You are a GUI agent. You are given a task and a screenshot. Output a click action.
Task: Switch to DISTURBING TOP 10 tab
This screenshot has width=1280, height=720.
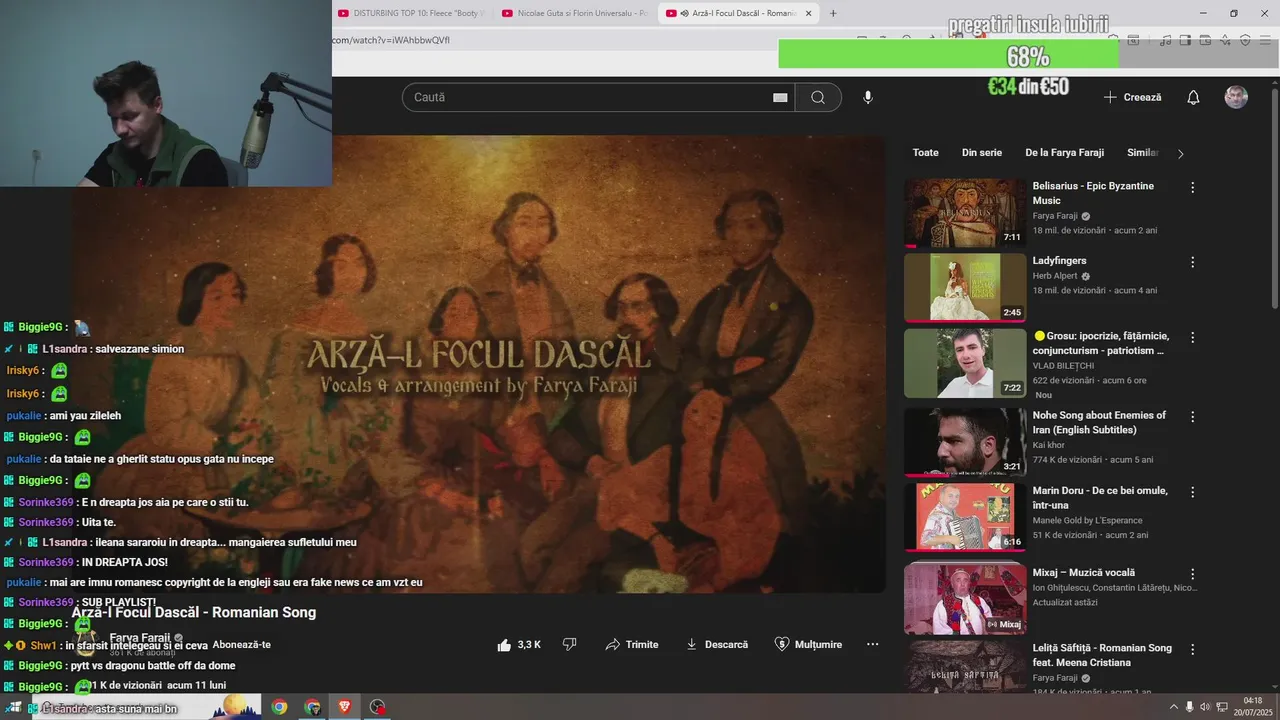(412, 13)
